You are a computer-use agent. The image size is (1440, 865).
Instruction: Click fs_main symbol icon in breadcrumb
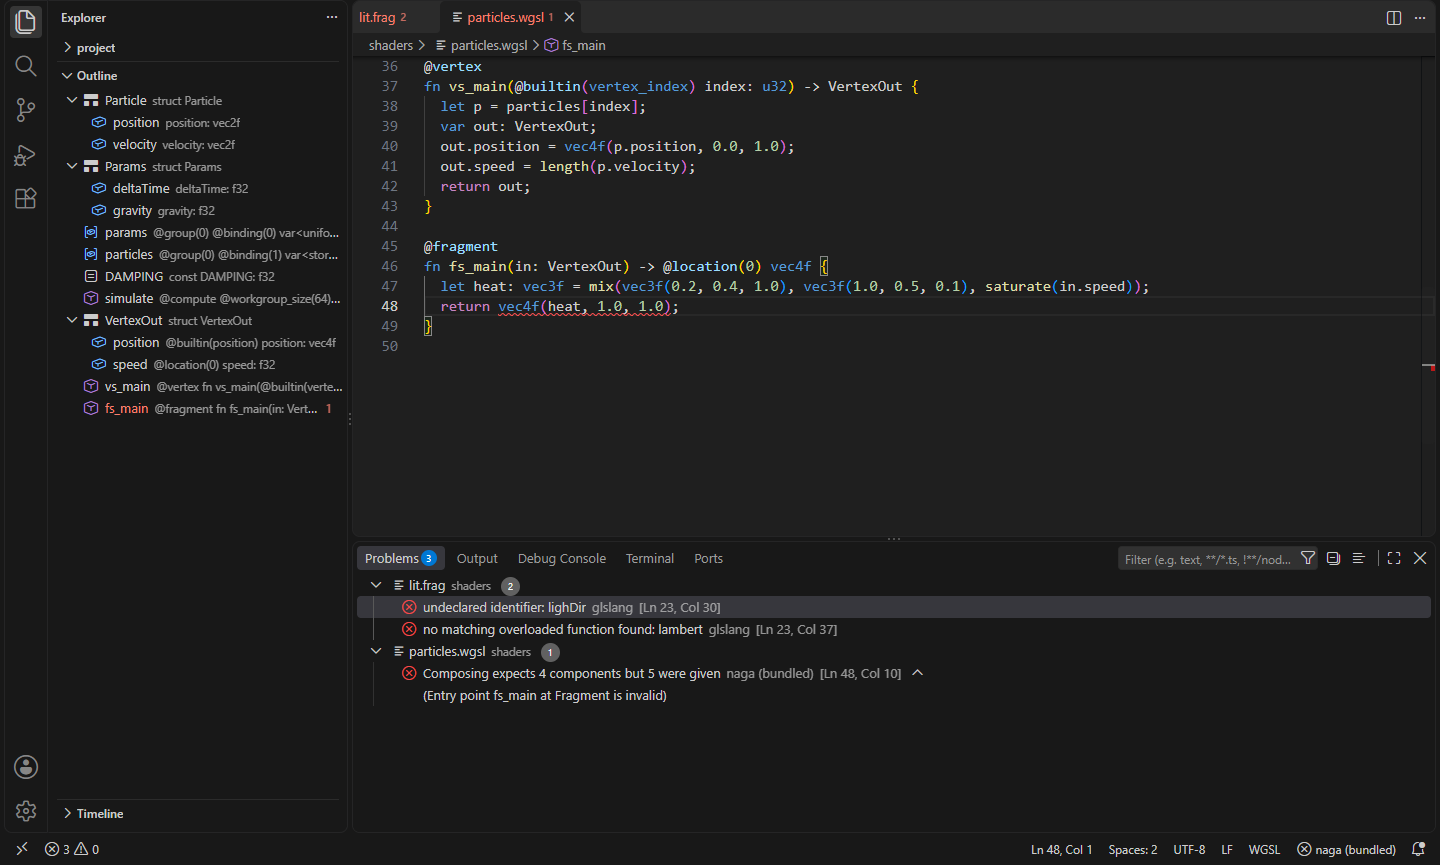551,45
